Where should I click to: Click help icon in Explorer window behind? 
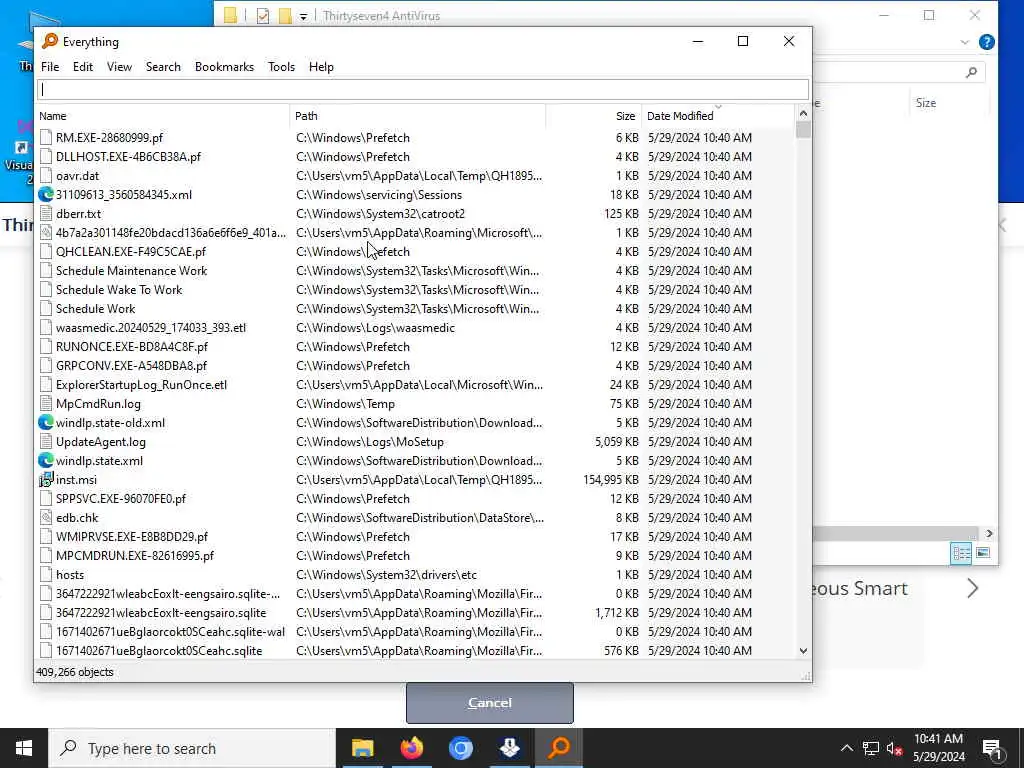(987, 42)
